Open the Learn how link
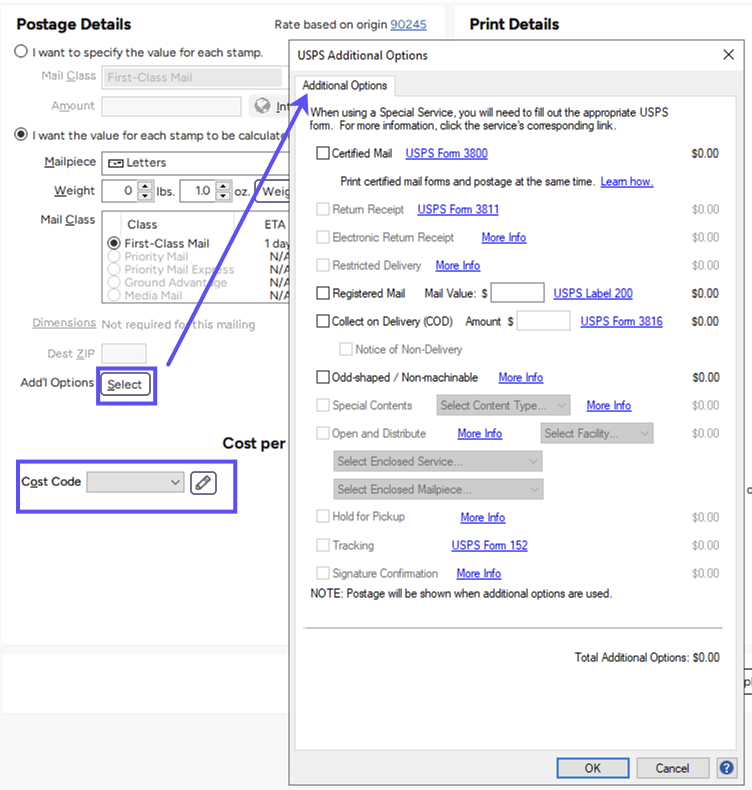Image resolution: width=752 pixels, height=790 pixels. tap(627, 181)
